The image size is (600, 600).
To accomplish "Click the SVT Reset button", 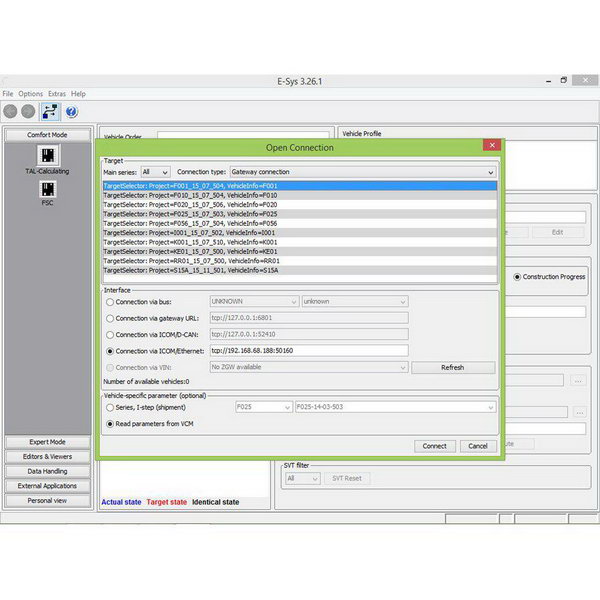I will coord(347,478).
